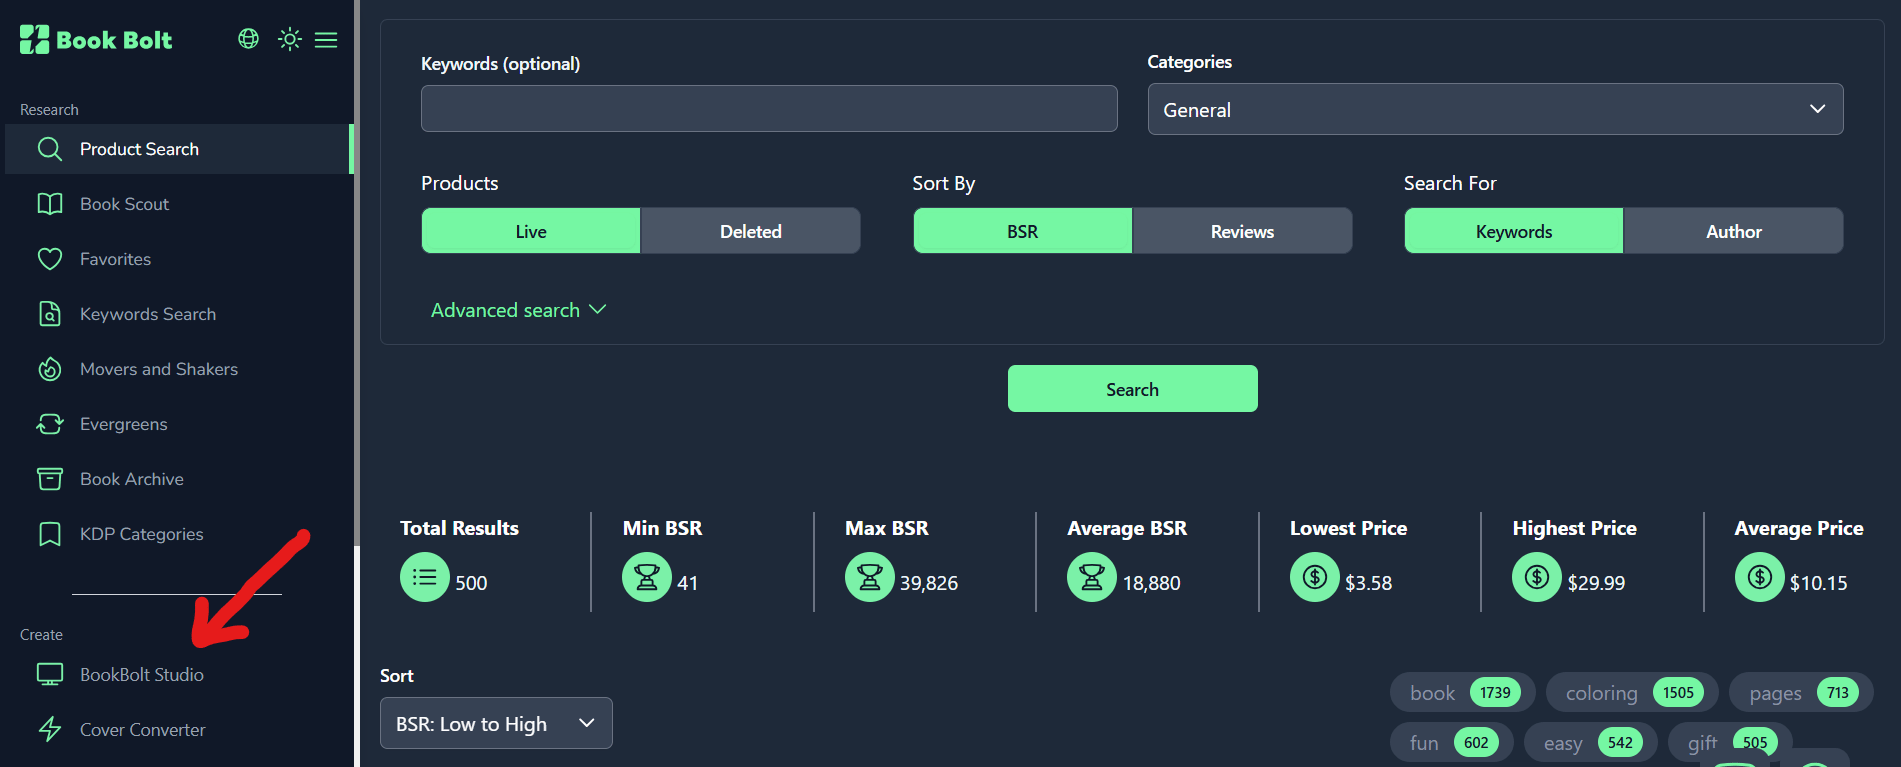Click the Evergreens refresh-arrows icon

pos(50,424)
